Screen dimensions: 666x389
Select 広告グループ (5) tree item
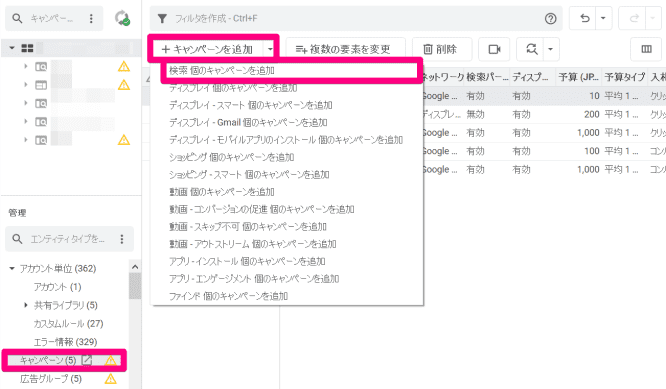(x=51, y=379)
